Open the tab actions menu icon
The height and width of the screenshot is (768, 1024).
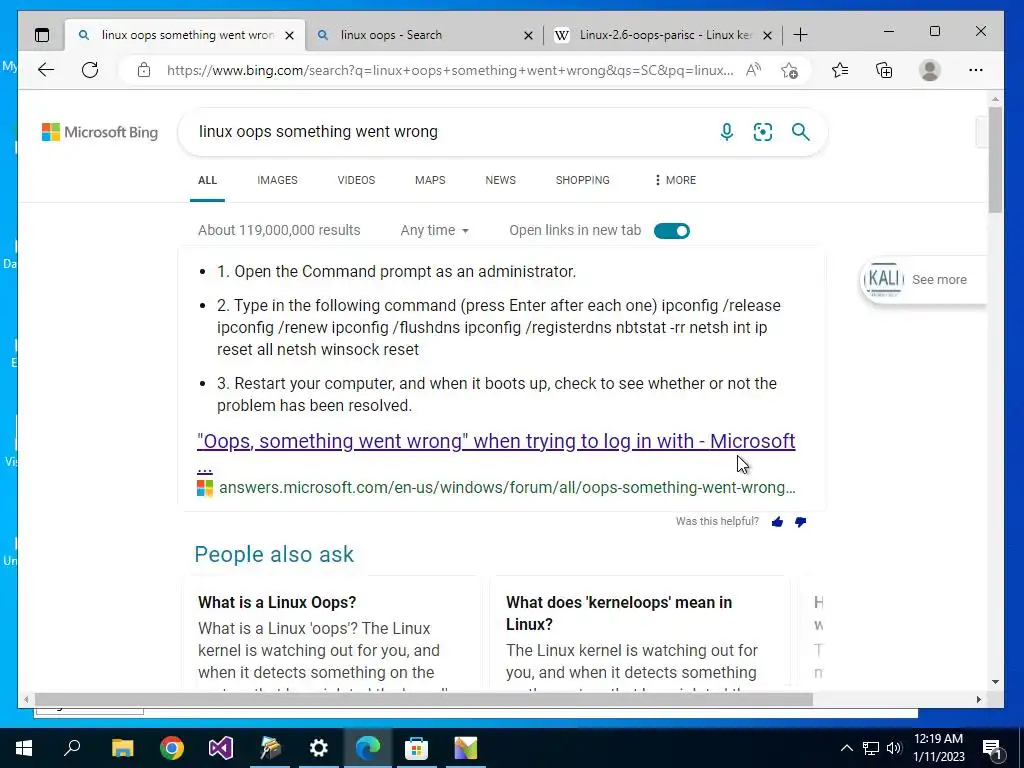point(42,35)
